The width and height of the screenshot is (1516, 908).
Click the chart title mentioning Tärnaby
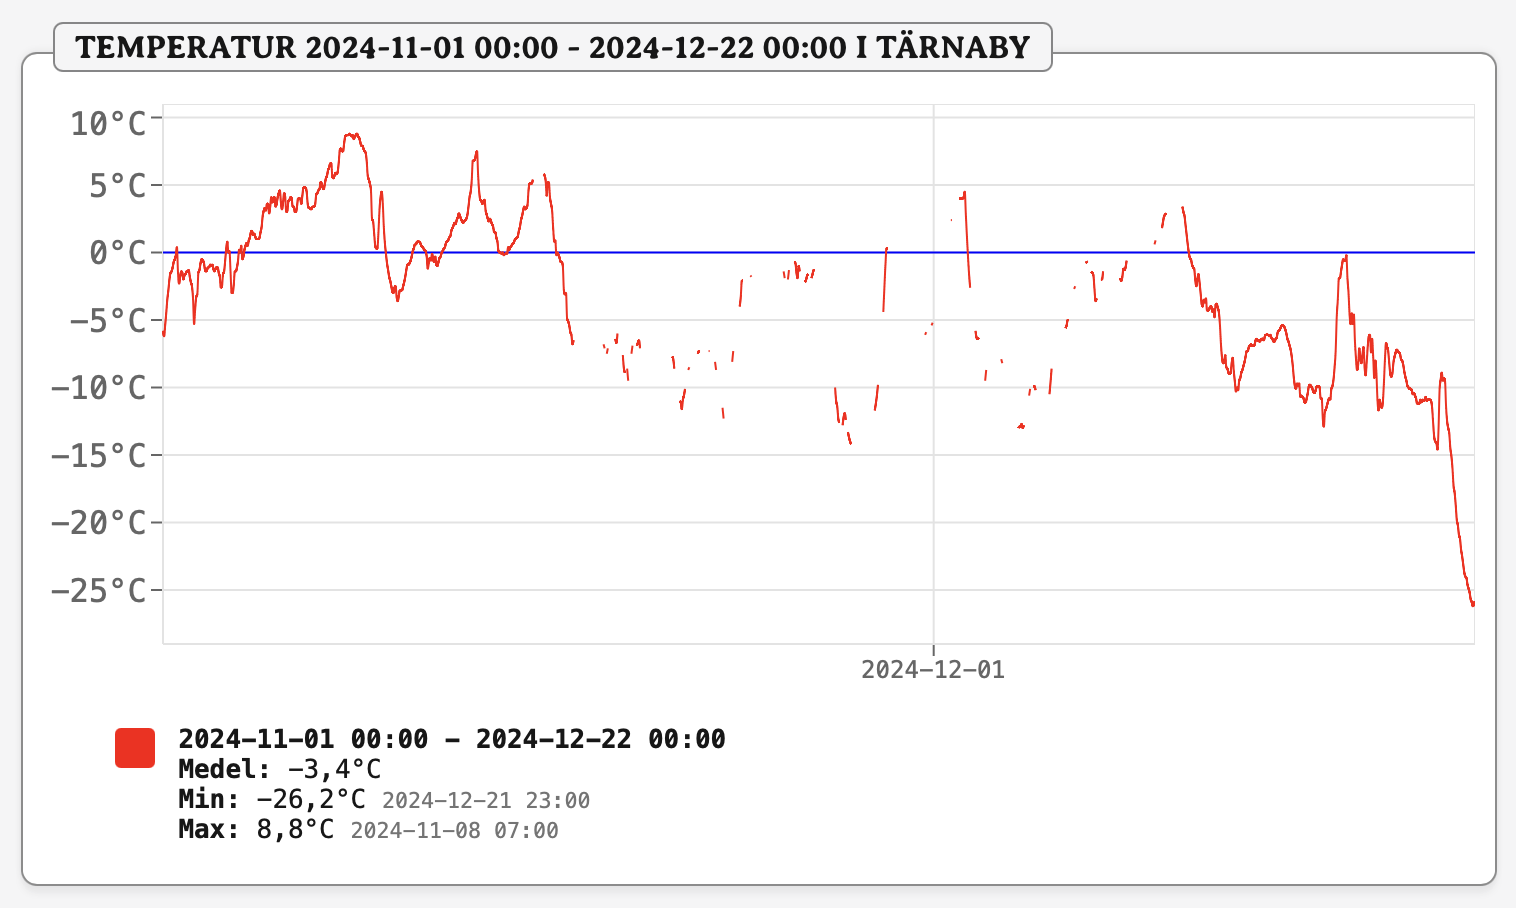point(552,47)
